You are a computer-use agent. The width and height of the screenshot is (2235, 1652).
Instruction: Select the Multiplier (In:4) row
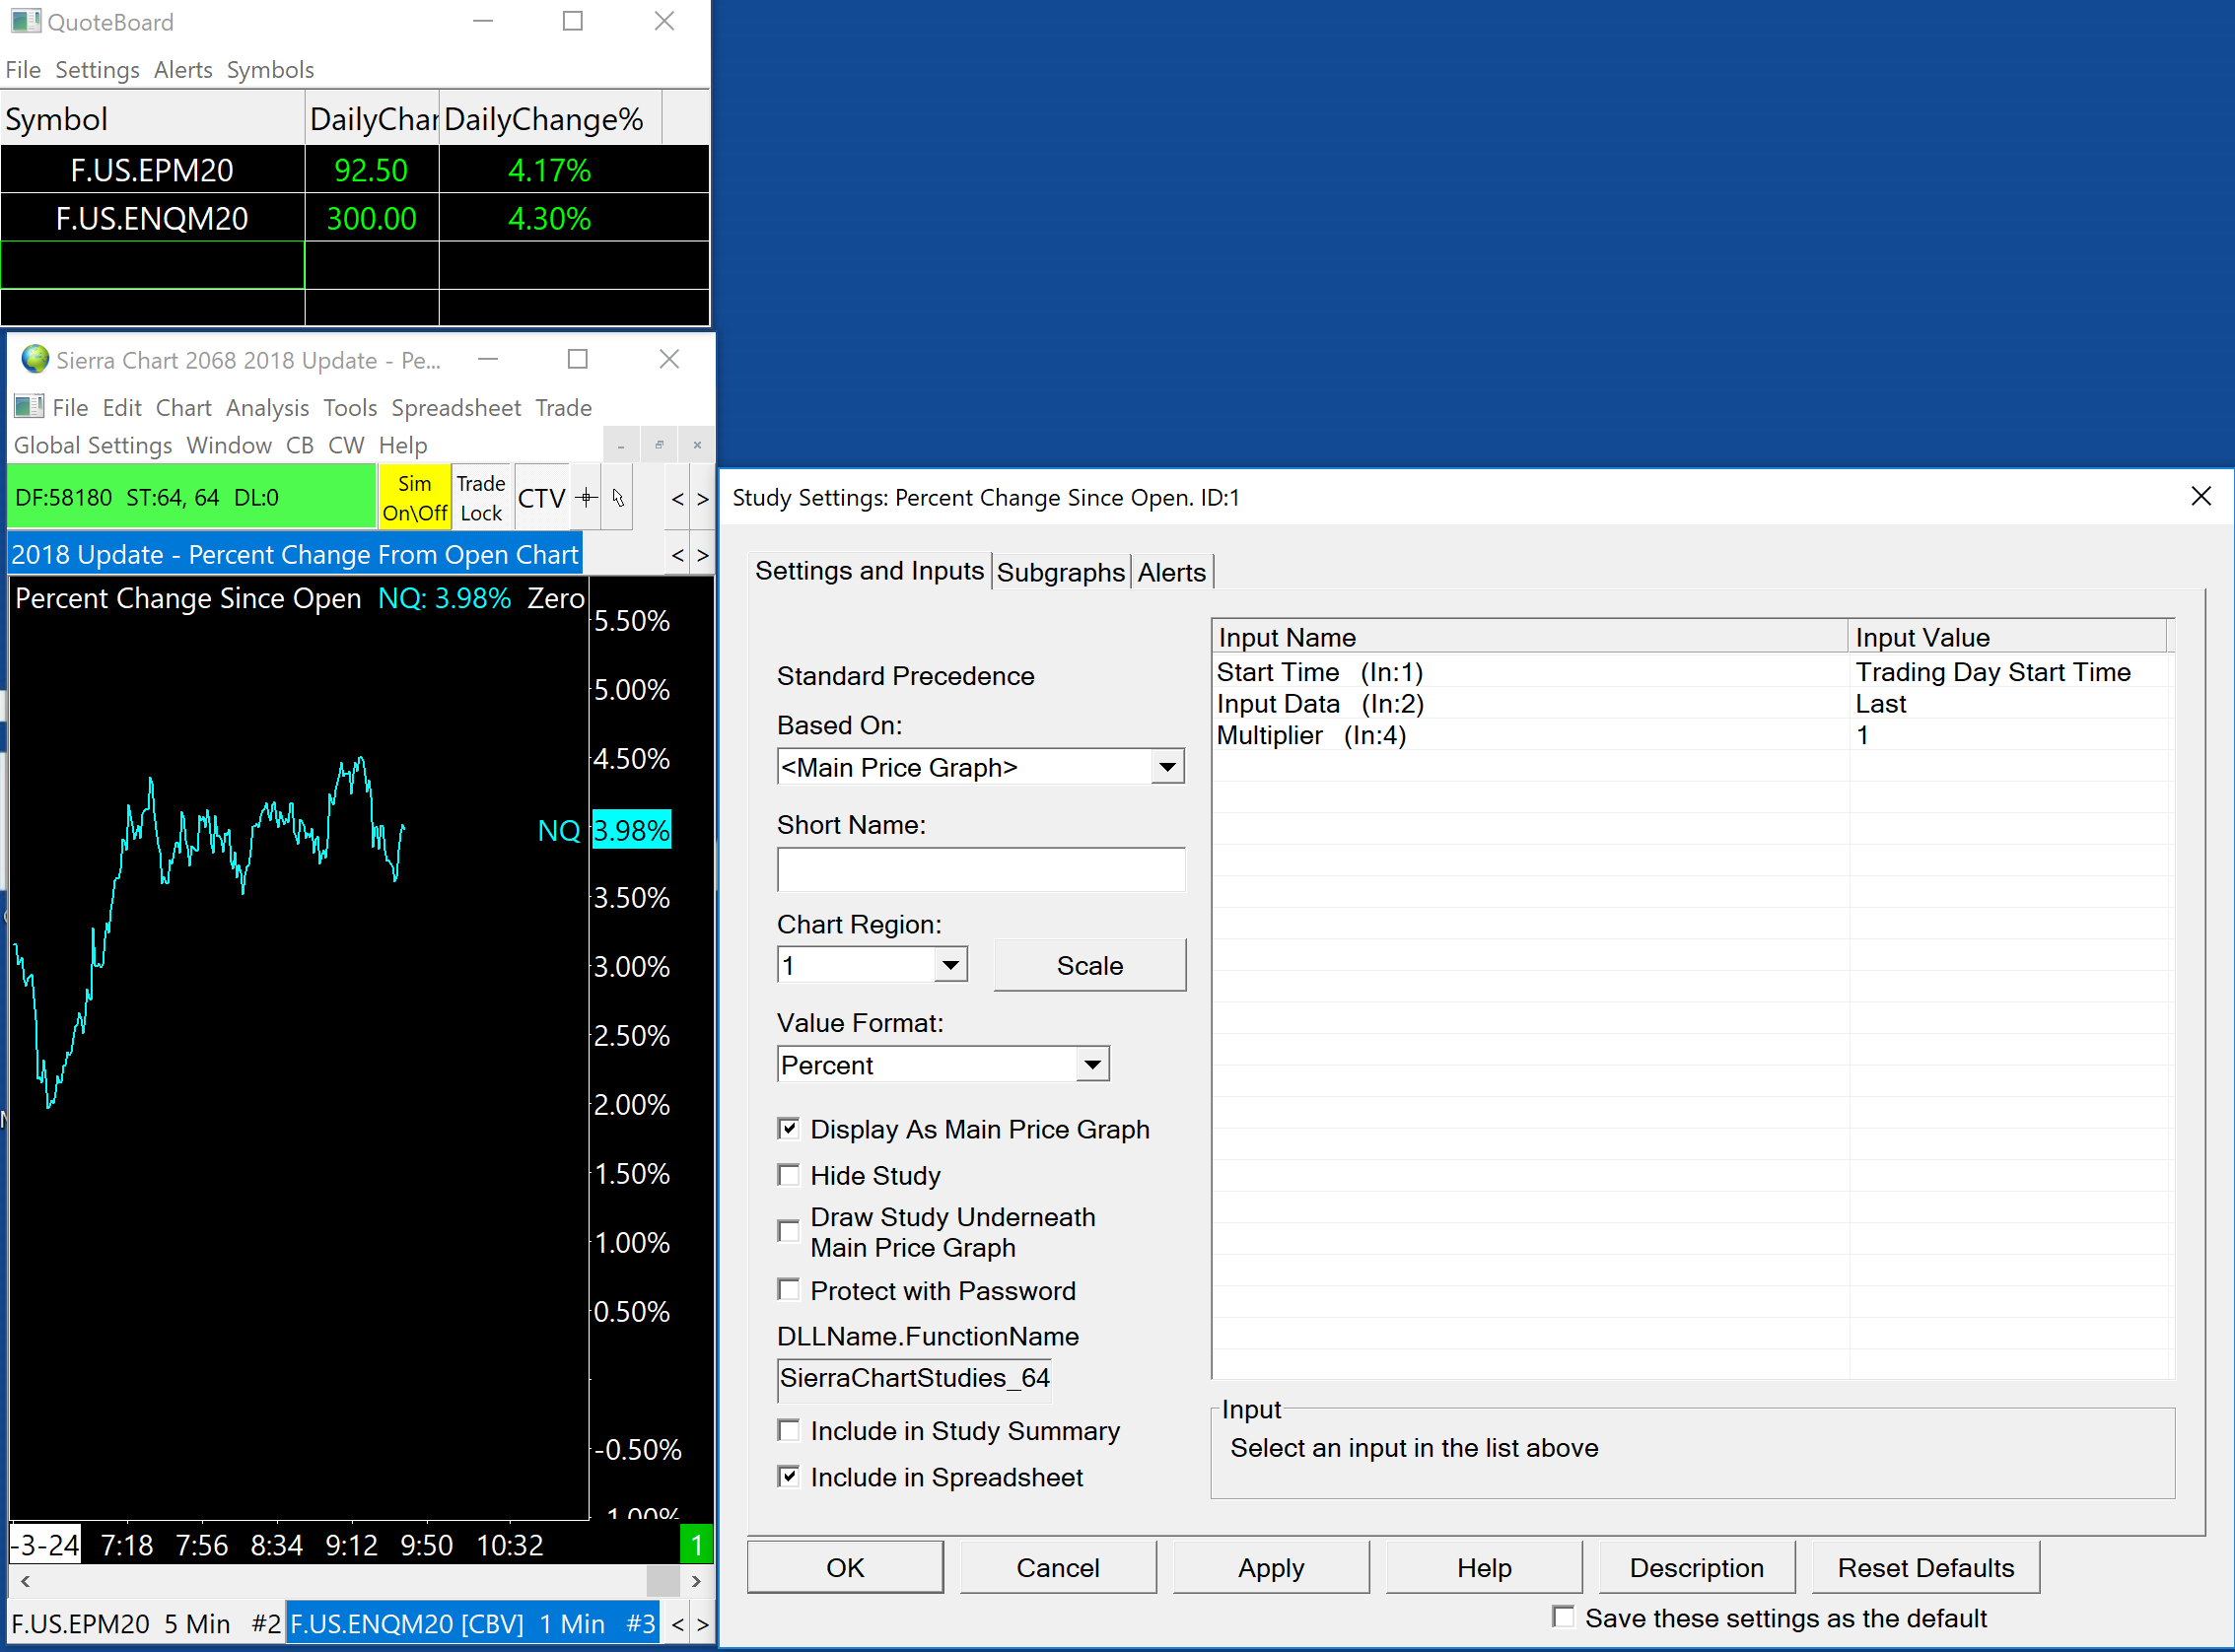point(1692,735)
